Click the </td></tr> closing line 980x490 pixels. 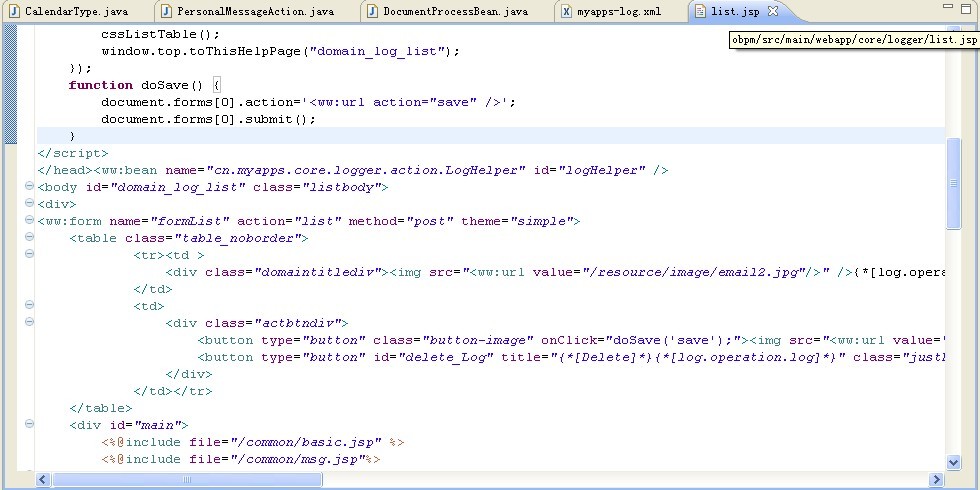(172, 391)
